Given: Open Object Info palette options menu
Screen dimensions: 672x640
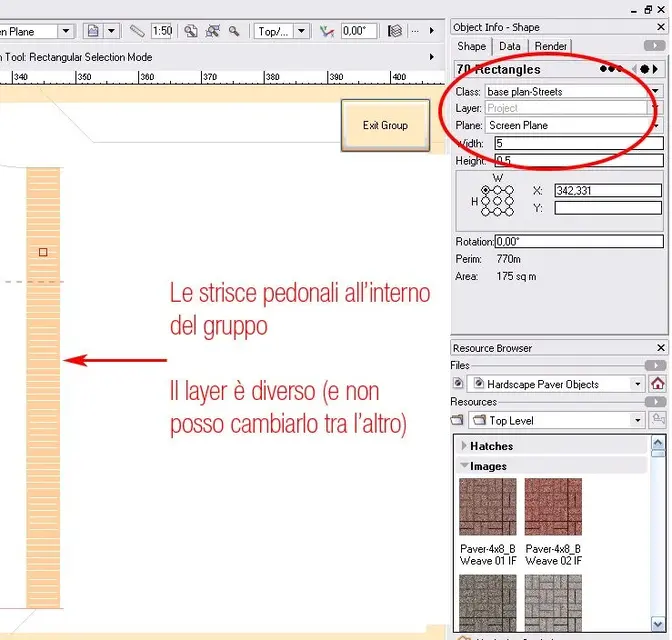Looking at the screenshot, I should point(654,45).
